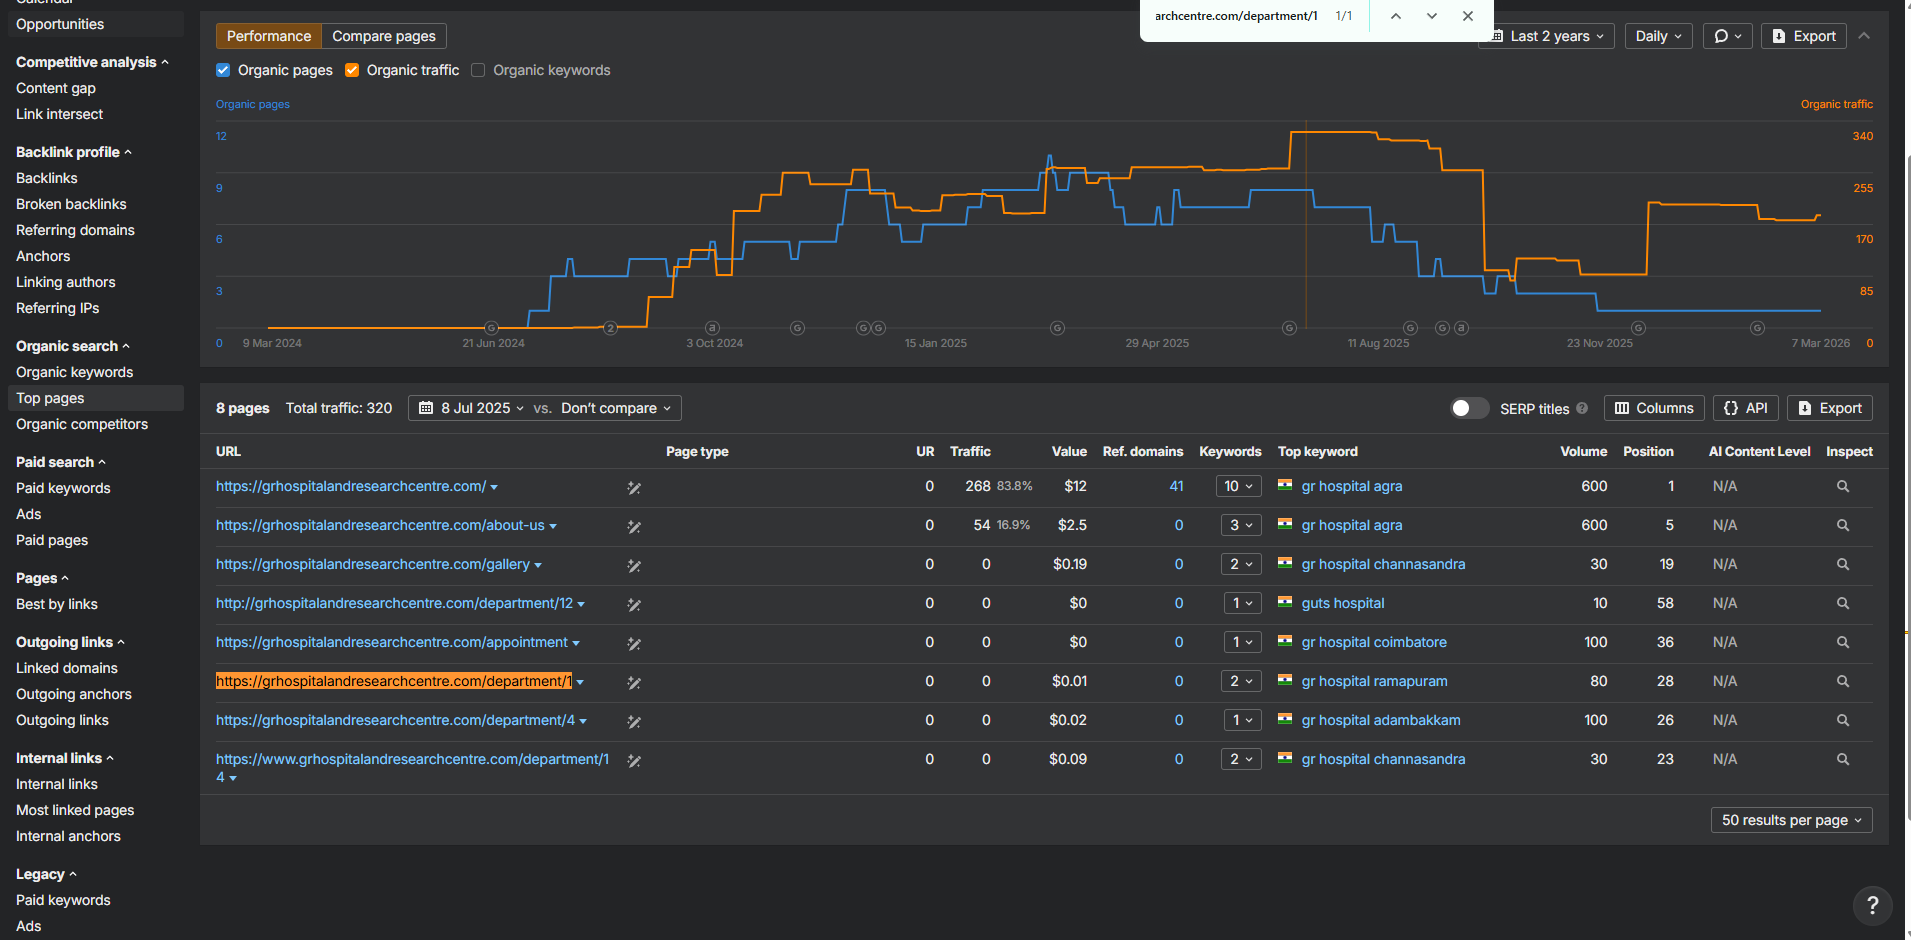Viewport: 1911px width, 940px height.
Task: Enable the Organic keywords checkbox
Action: pos(478,70)
